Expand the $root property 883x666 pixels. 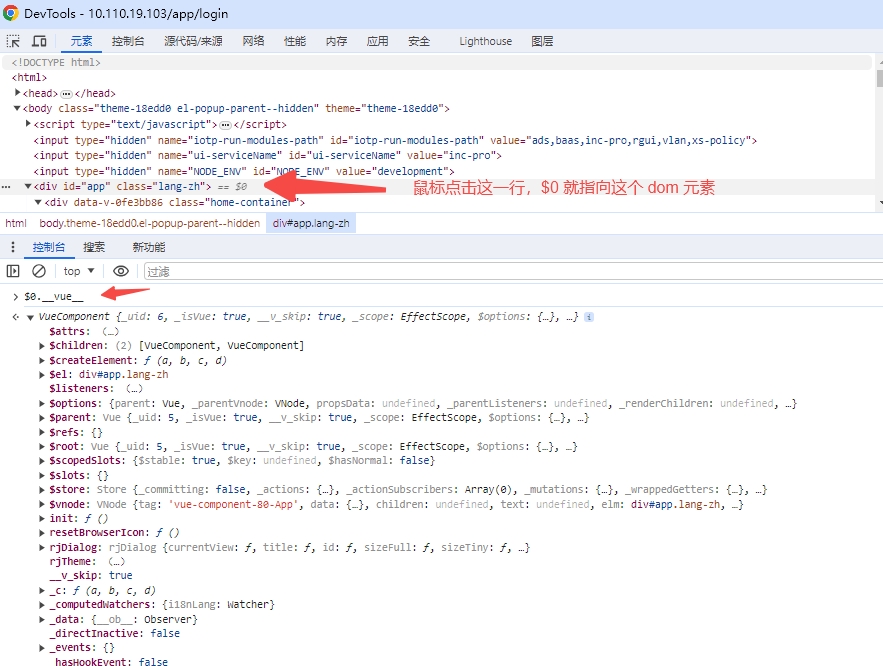click(42, 446)
